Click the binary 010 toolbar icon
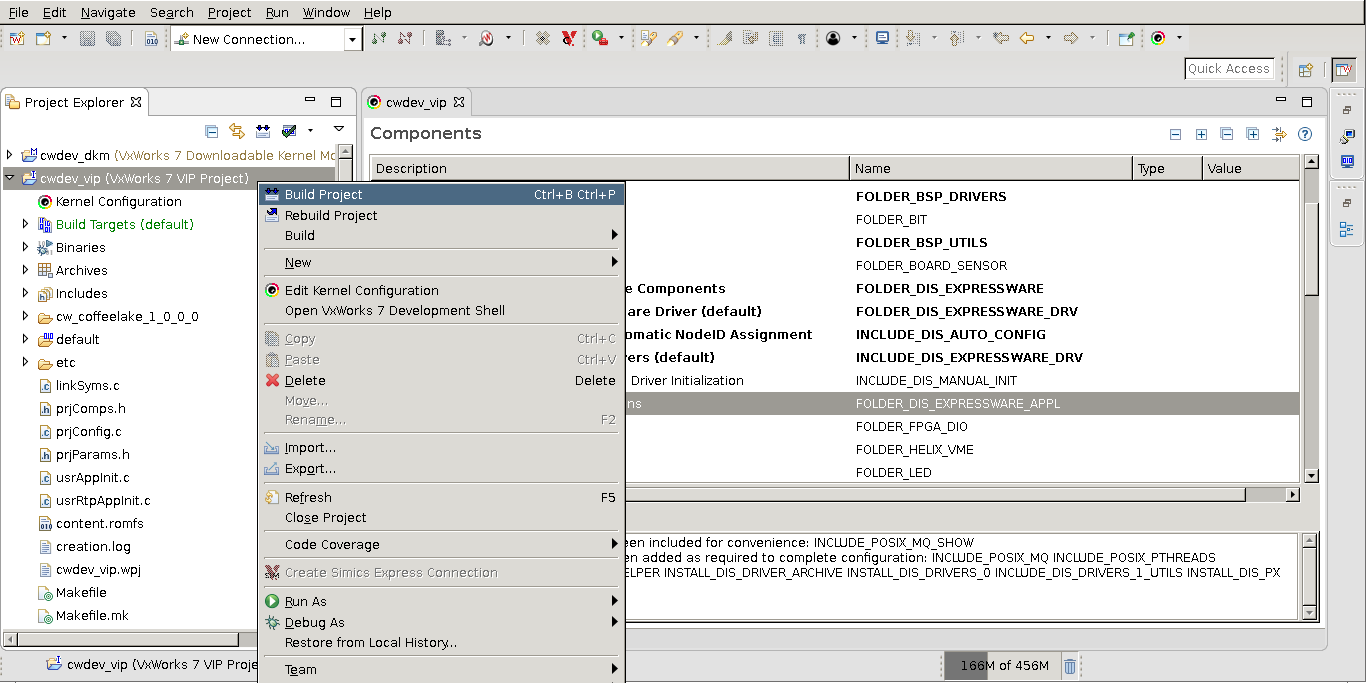The width and height of the screenshot is (1366, 683). pyautogui.click(x=151, y=39)
